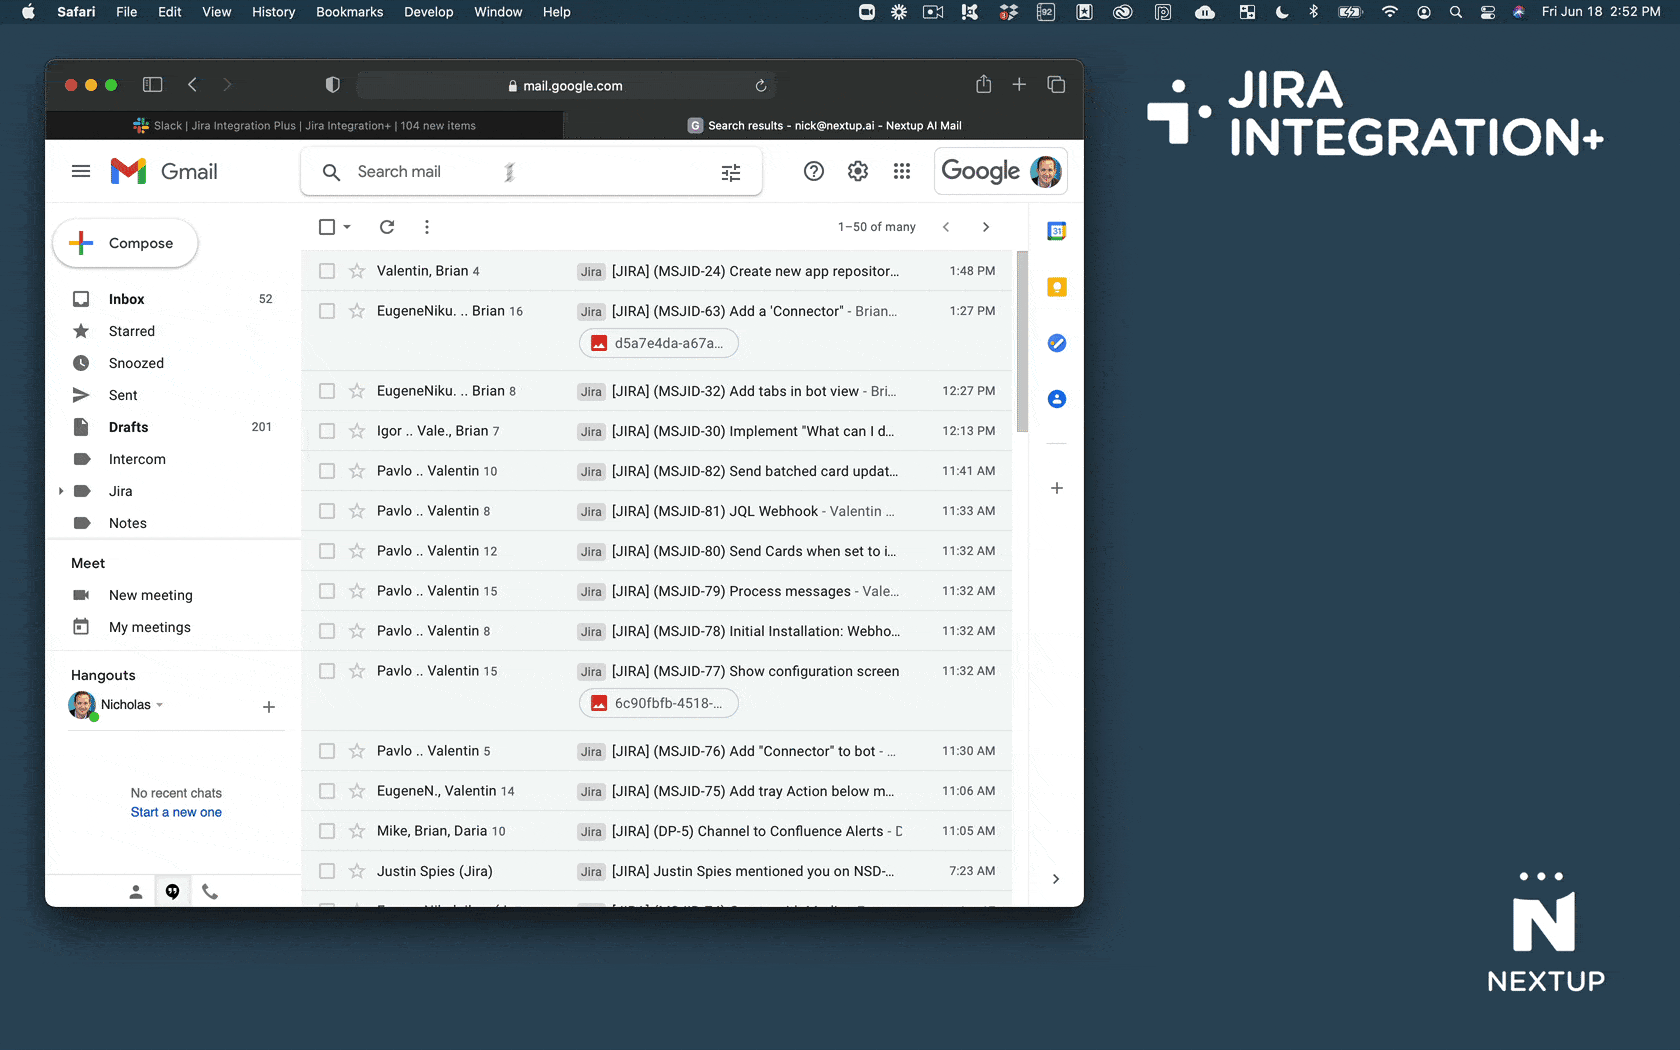The height and width of the screenshot is (1050, 1680).
Task: Check the Justin Spies email checkbox
Action: 327,871
